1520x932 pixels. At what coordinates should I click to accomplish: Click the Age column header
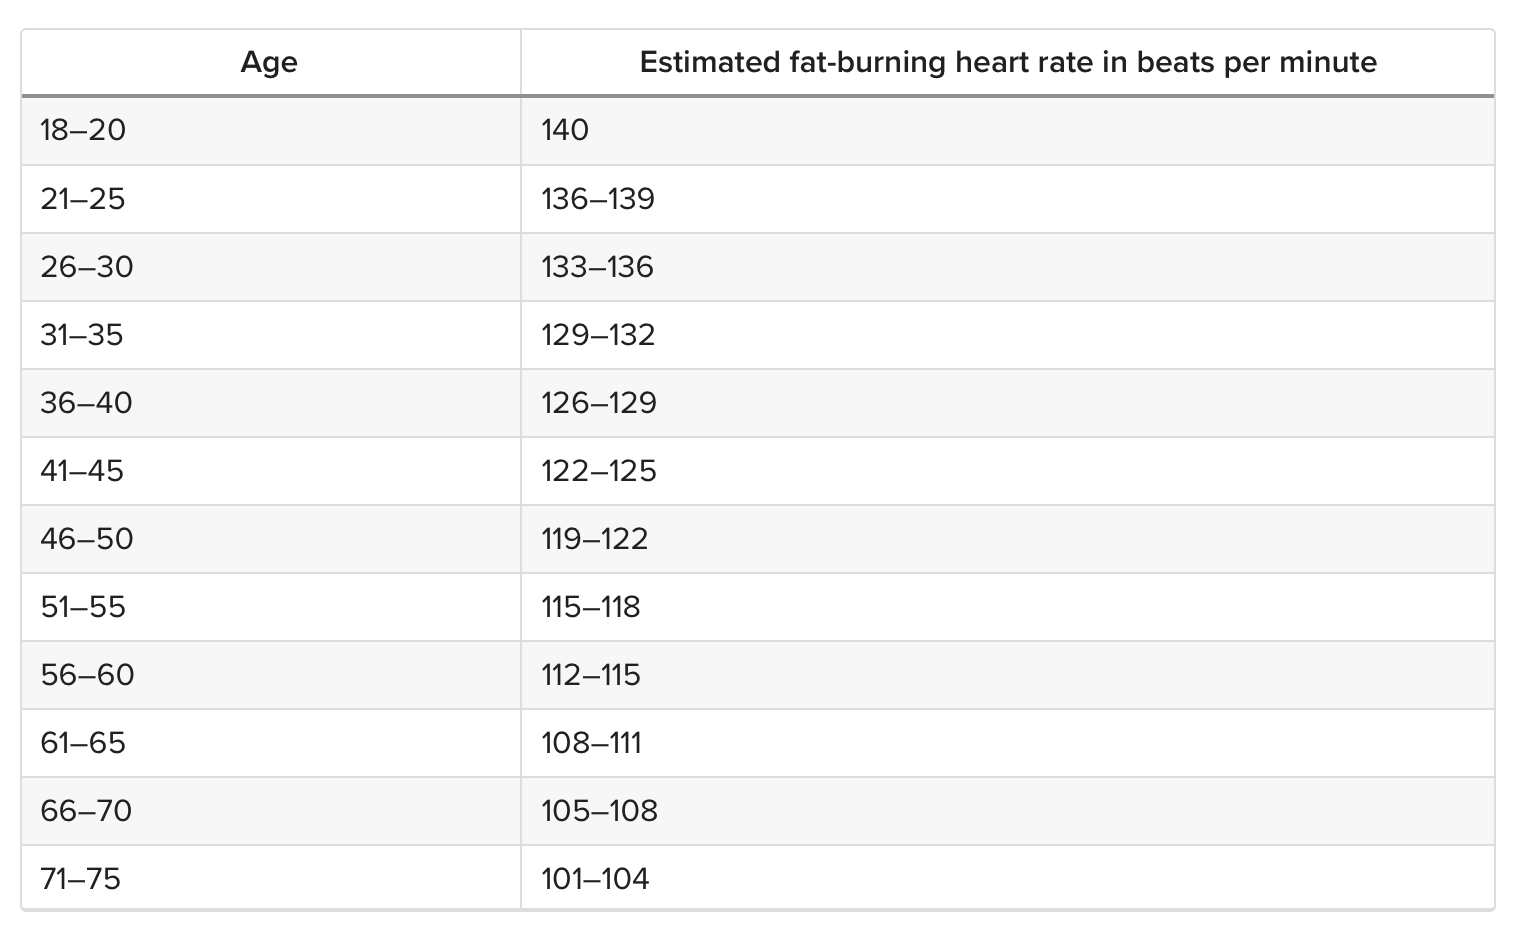click(269, 63)
